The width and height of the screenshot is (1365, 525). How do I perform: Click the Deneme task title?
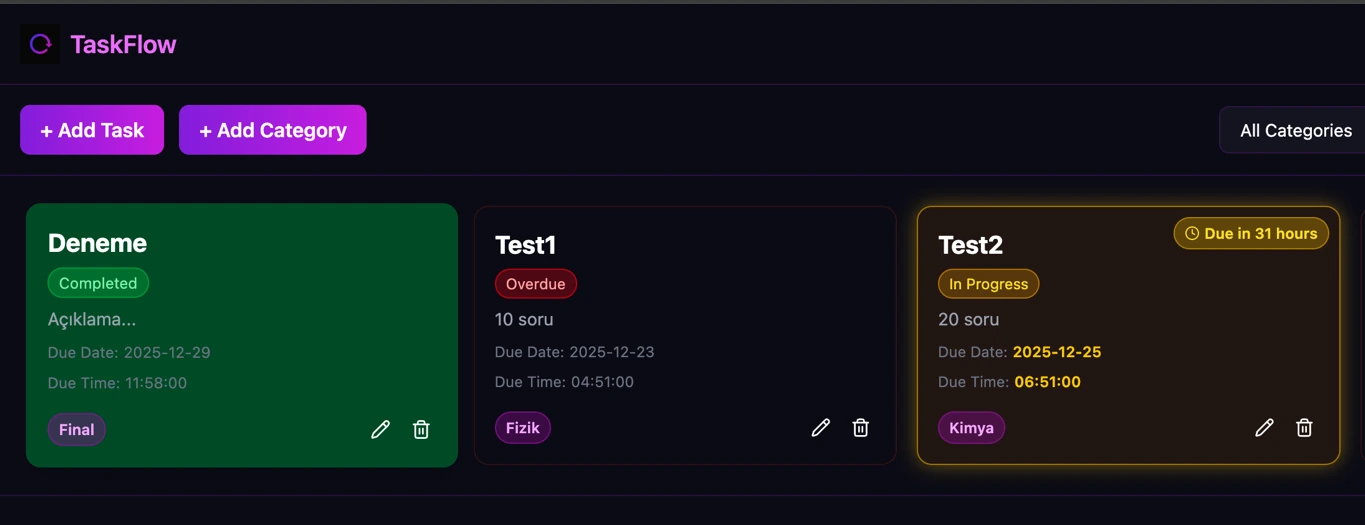coord(97,243)
